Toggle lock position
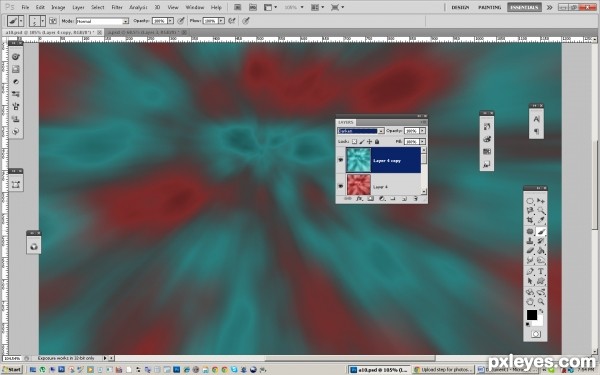 (x=369, y=142)
